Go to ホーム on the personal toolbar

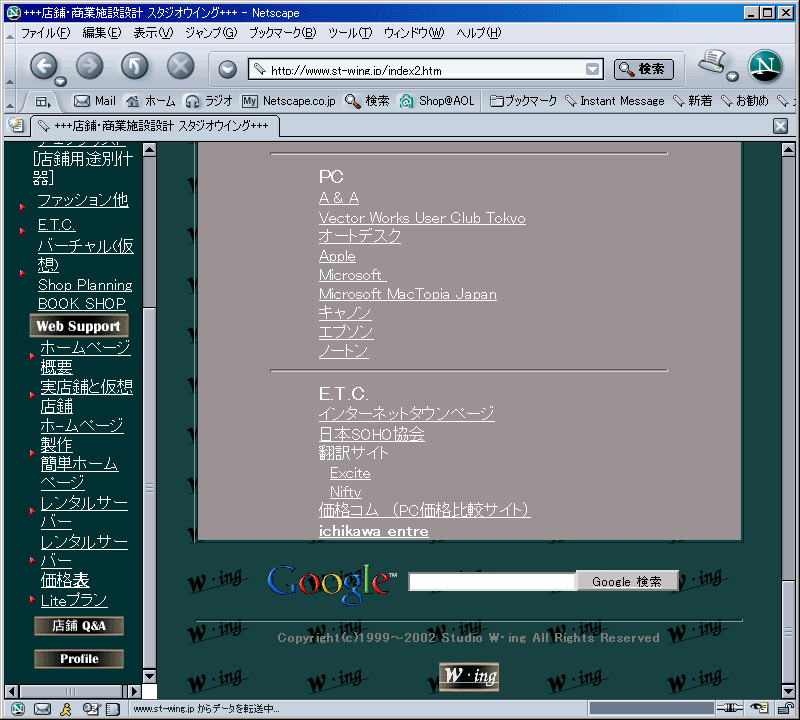151,101
